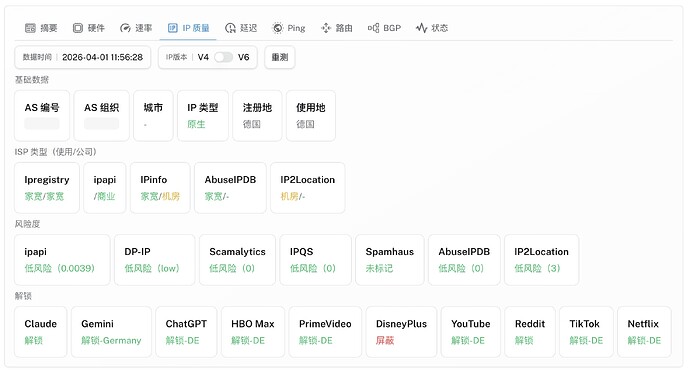
Task: Click the Scamalytics risk card
Action: (x=237, y=260)
